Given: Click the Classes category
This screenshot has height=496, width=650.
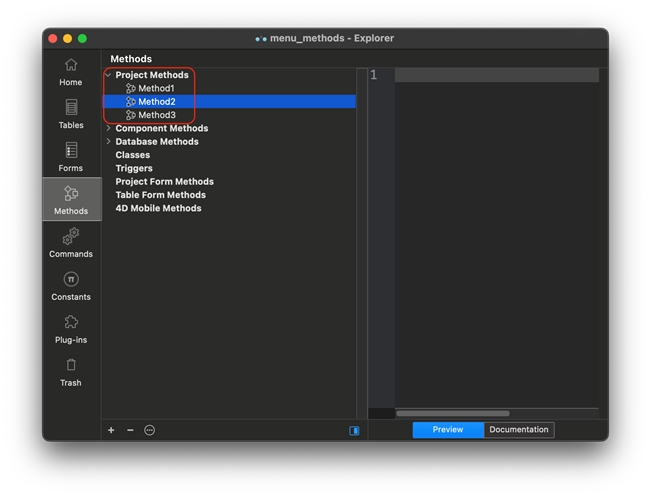Looking at the screenshot, I should click(133, 155).
